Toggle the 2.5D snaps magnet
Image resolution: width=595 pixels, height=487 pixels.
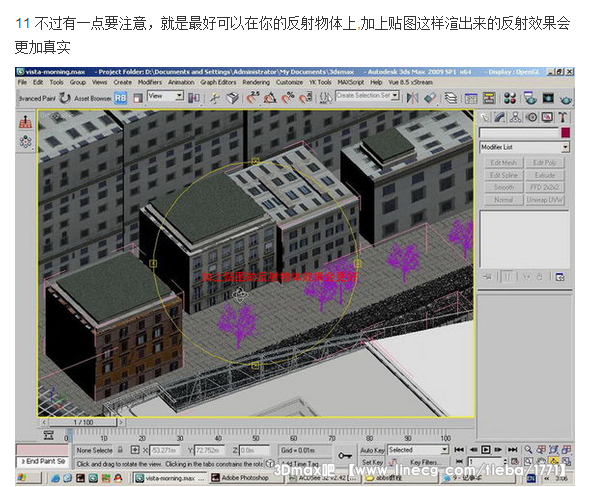pos(253,98)
